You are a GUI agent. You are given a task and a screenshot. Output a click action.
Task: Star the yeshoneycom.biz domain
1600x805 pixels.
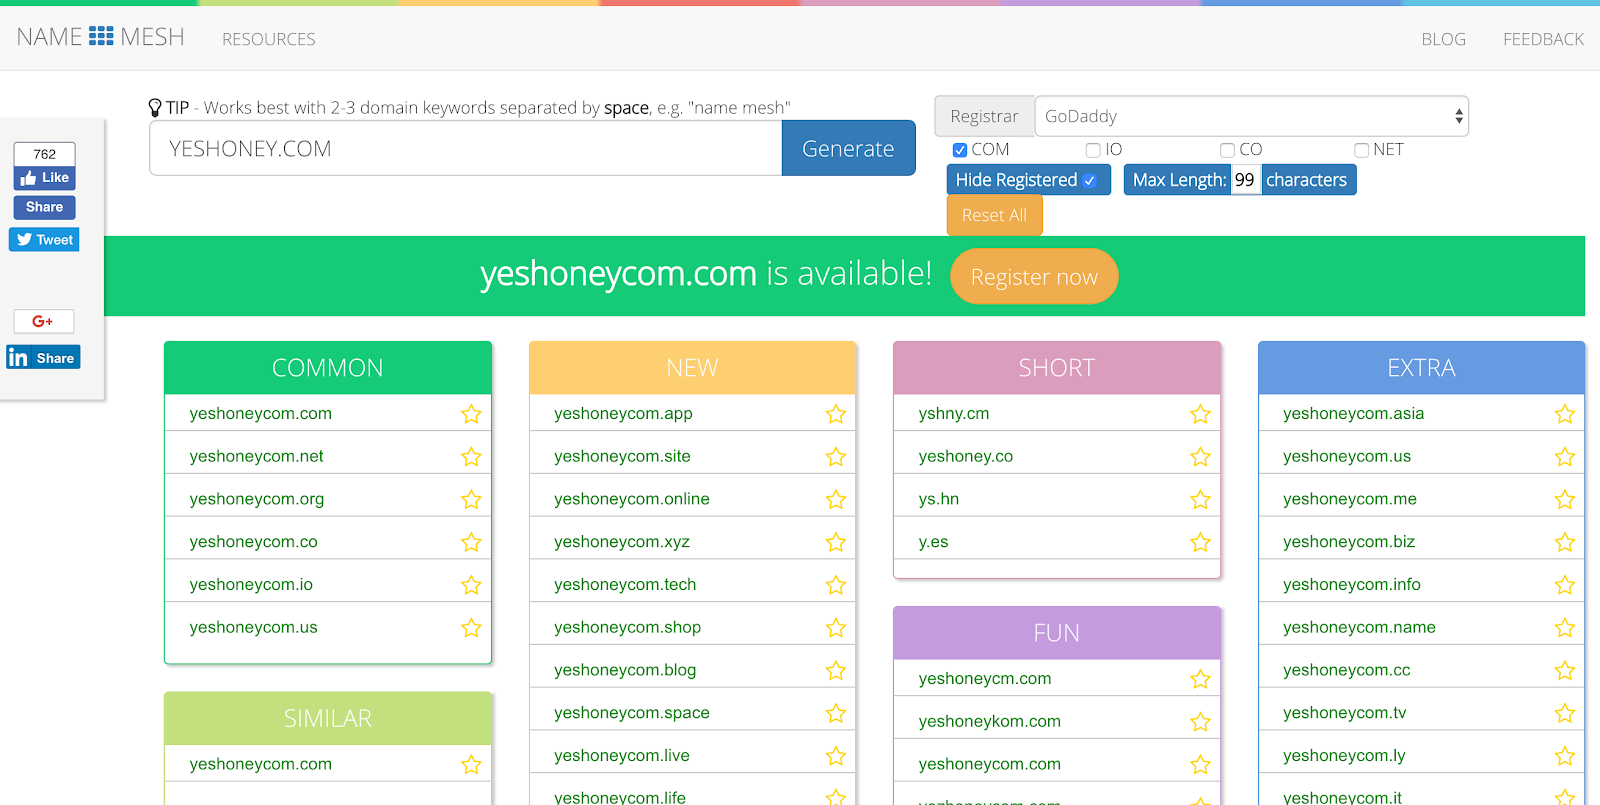(x=1565, y=542)
